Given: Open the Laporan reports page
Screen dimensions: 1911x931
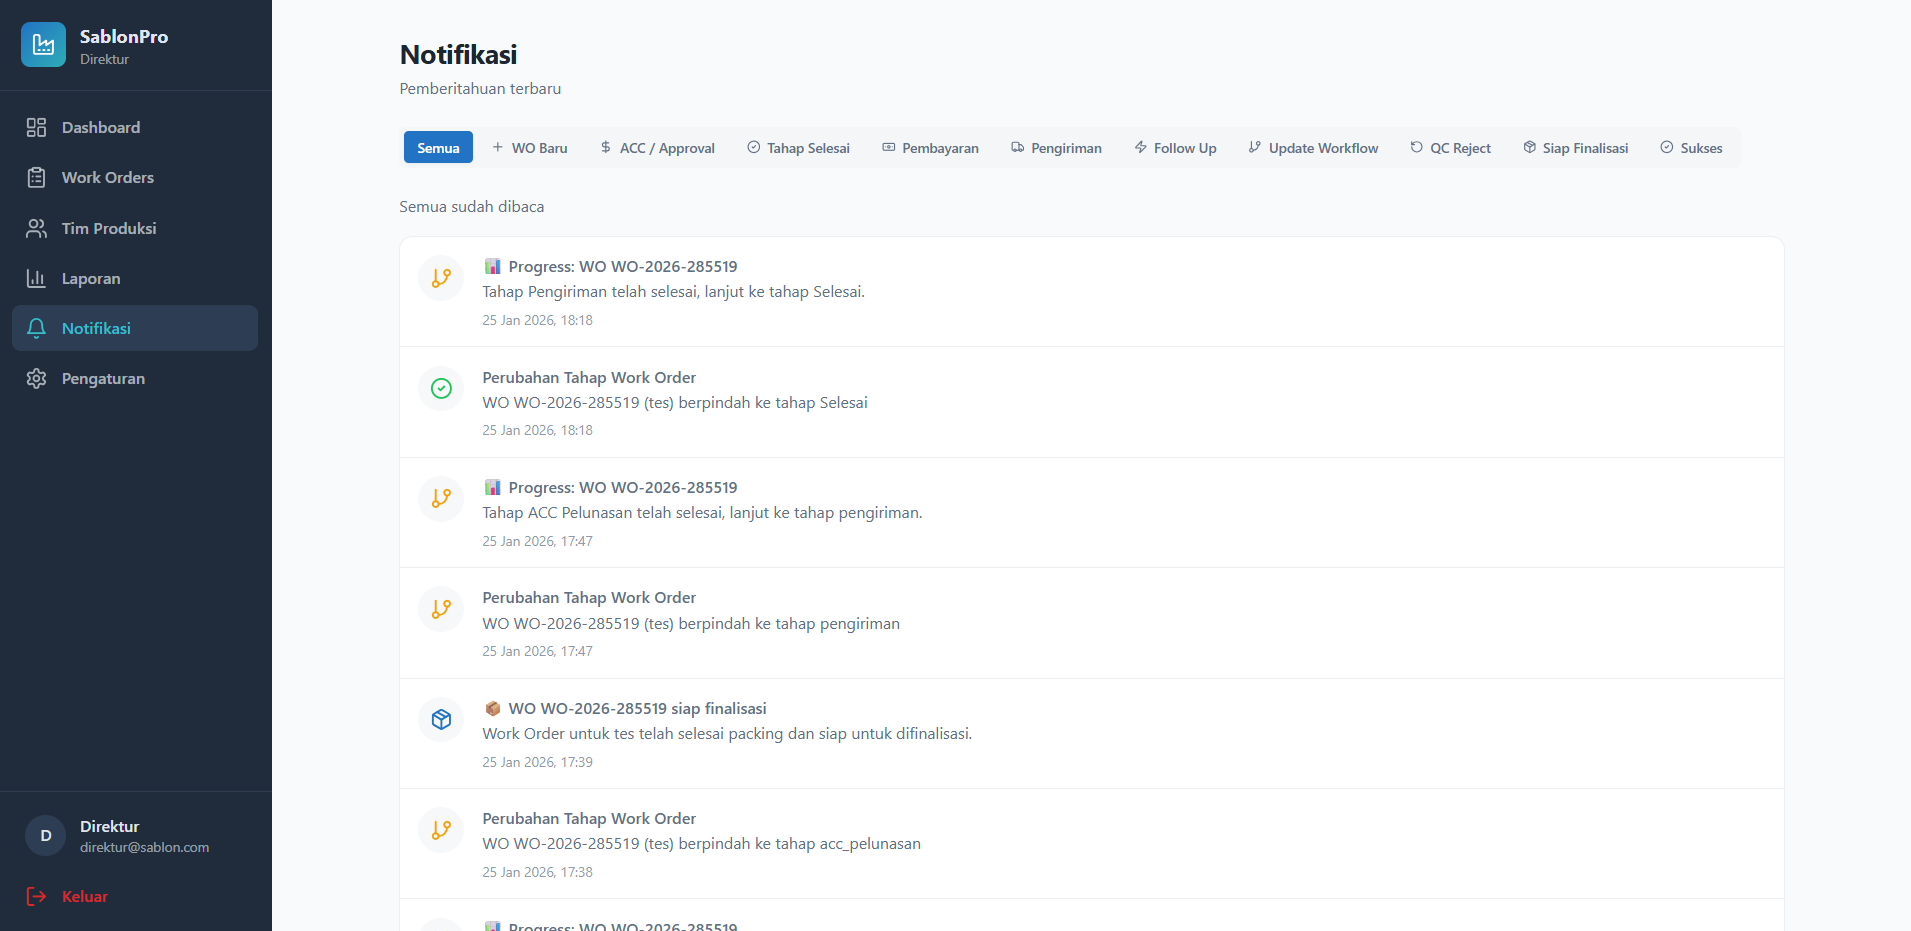Looking at the screenshot, I should tap(135, 278).
